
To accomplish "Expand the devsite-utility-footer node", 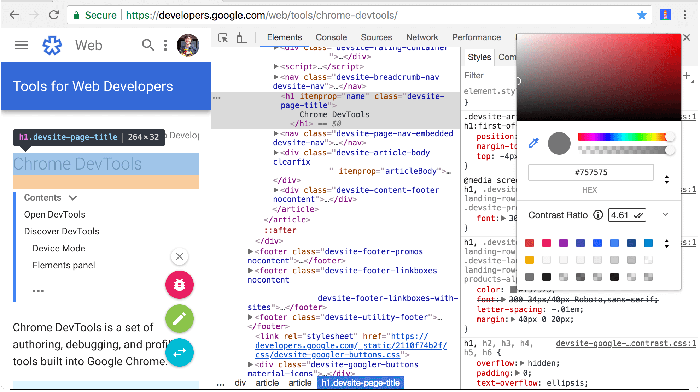I will (x=250, y=317).
